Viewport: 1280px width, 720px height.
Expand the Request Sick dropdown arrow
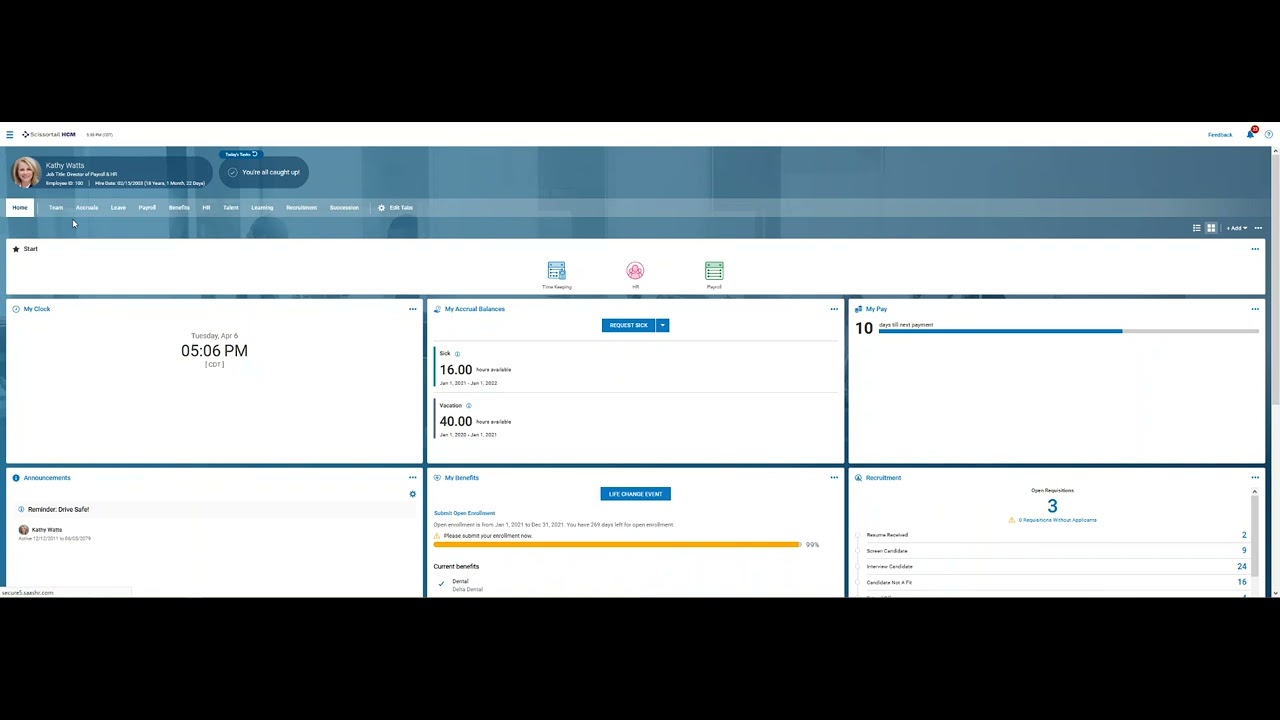pos(662,325)
